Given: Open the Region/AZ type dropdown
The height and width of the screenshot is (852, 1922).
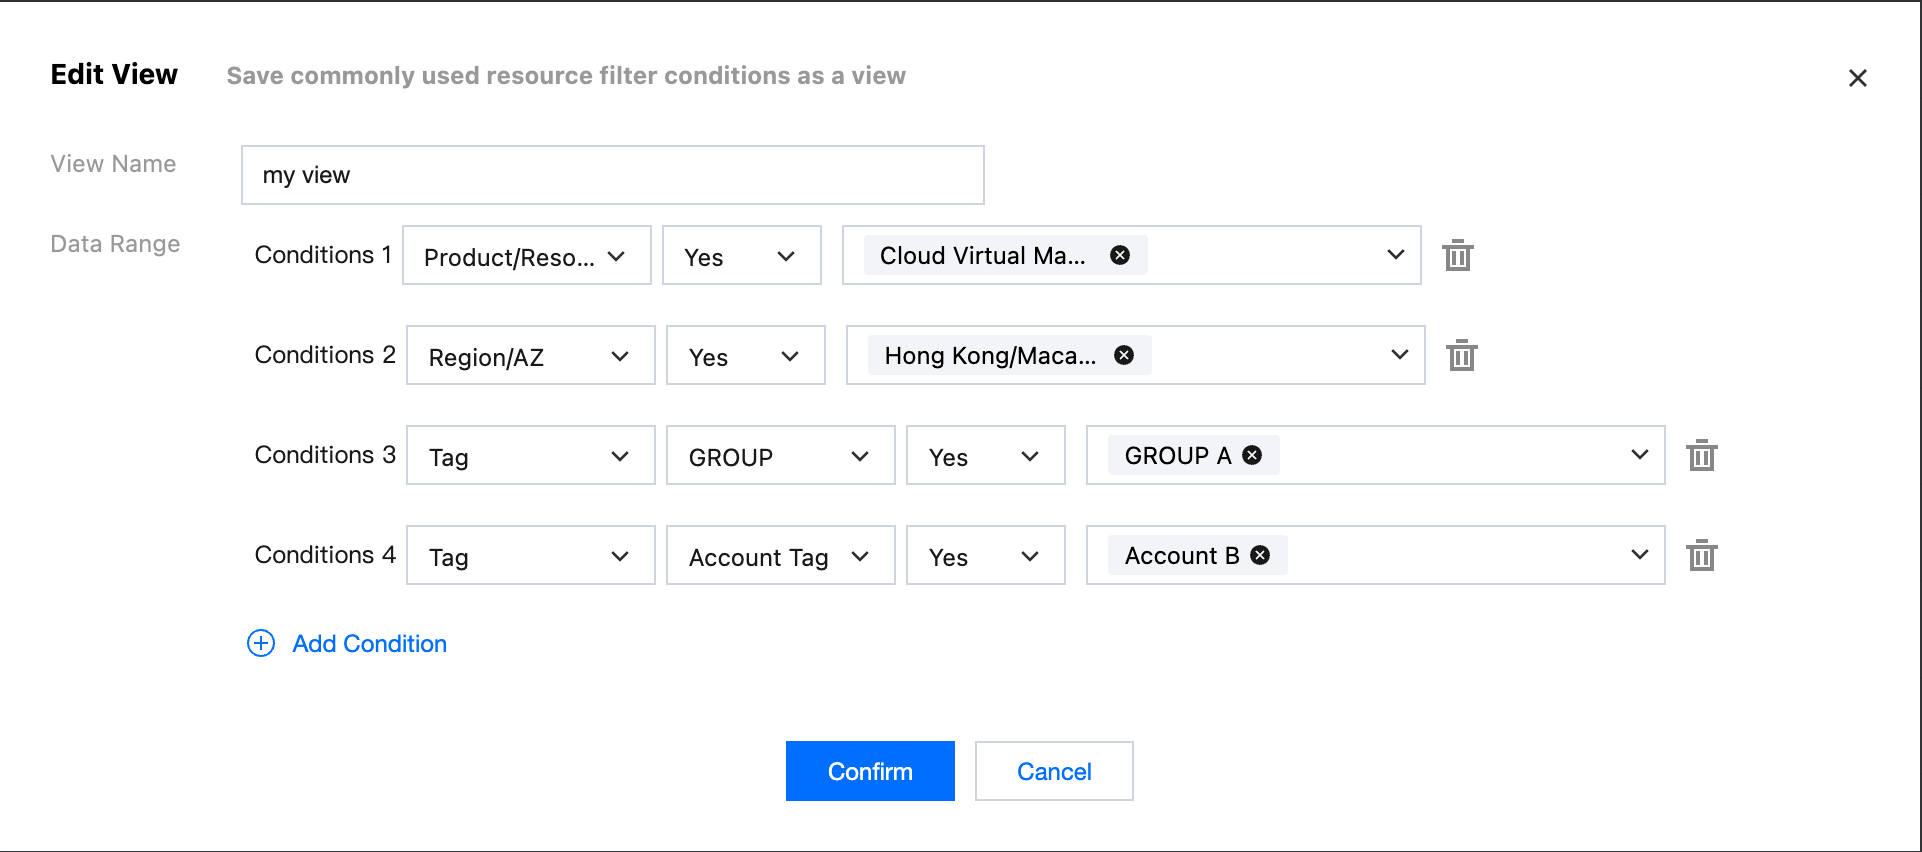Looking at the screenshot, I should click(530, 356).
